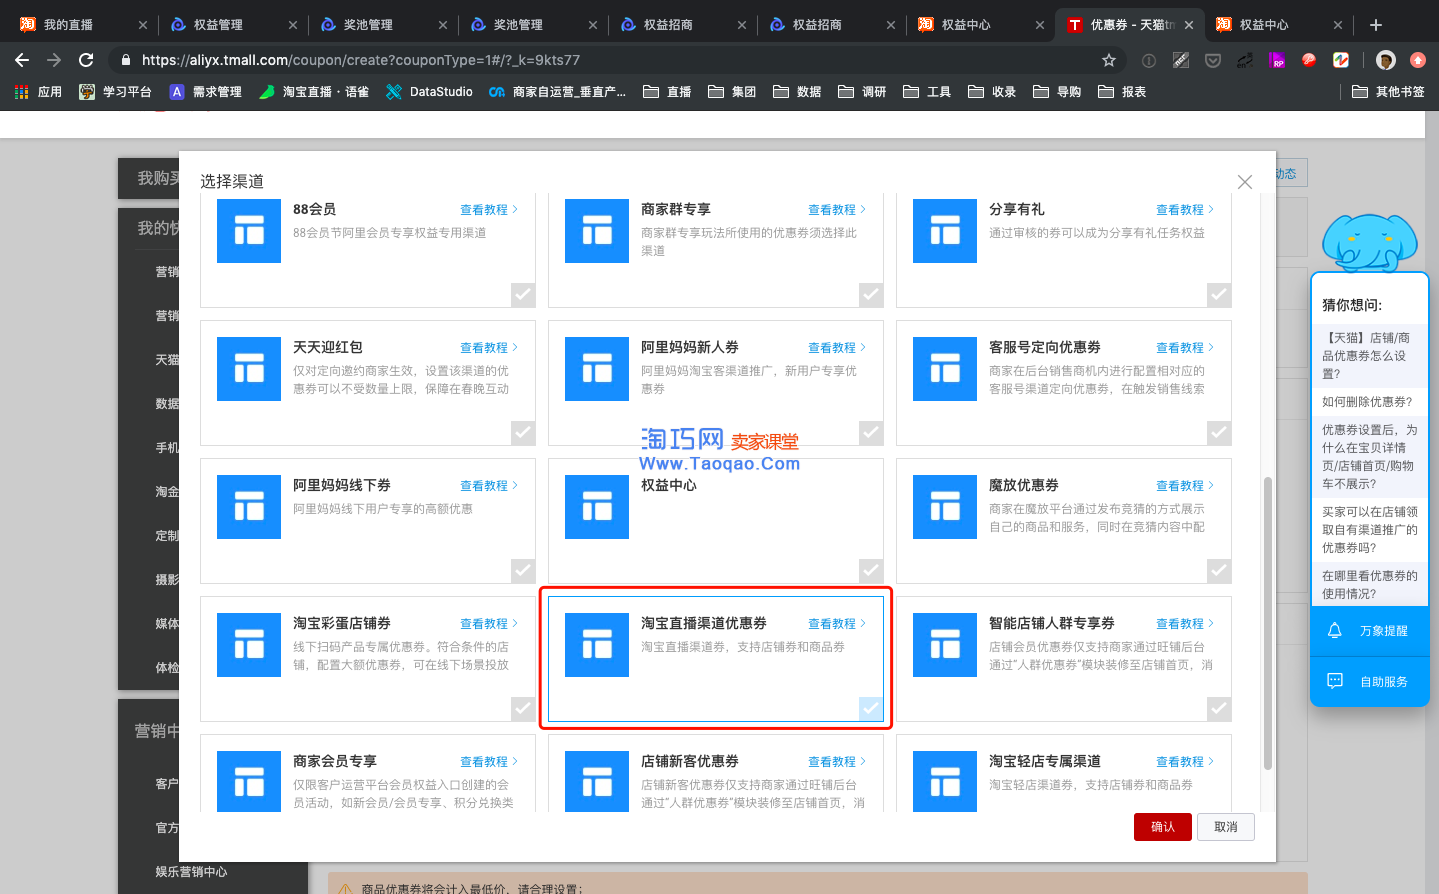
Task: Click the 淘宝轻店专属渠道 channel icon
Action: (945, 781)
